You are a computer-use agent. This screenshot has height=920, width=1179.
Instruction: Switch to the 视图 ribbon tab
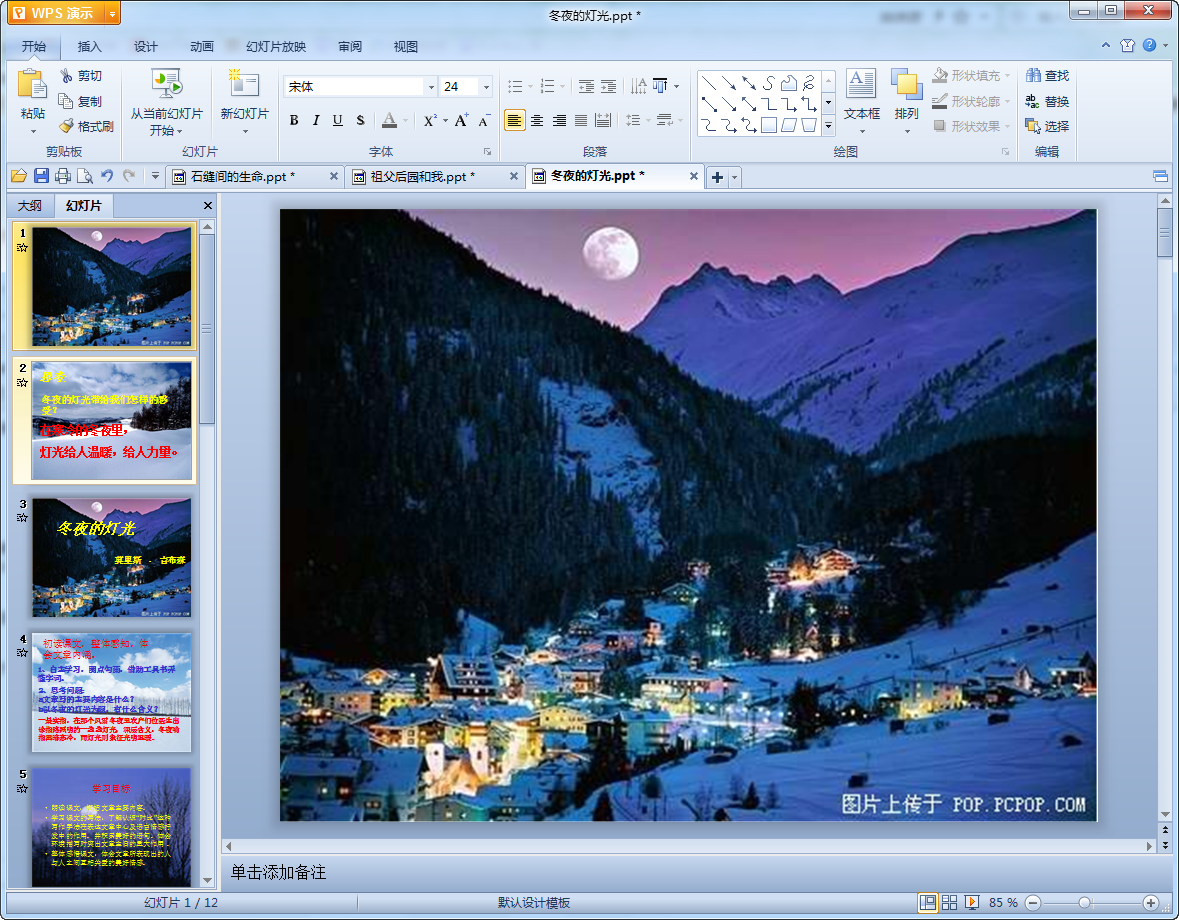[405, 47]
